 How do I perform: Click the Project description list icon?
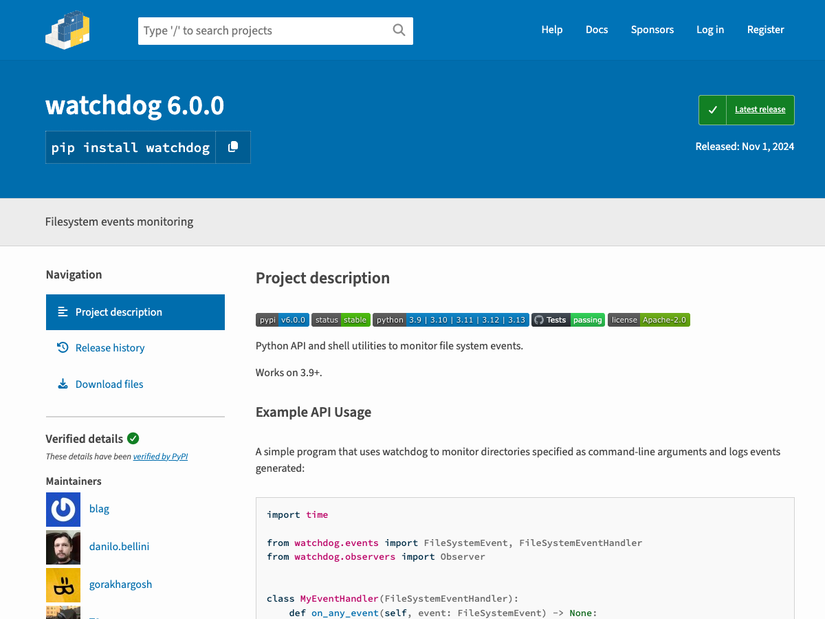pos(63,312)
